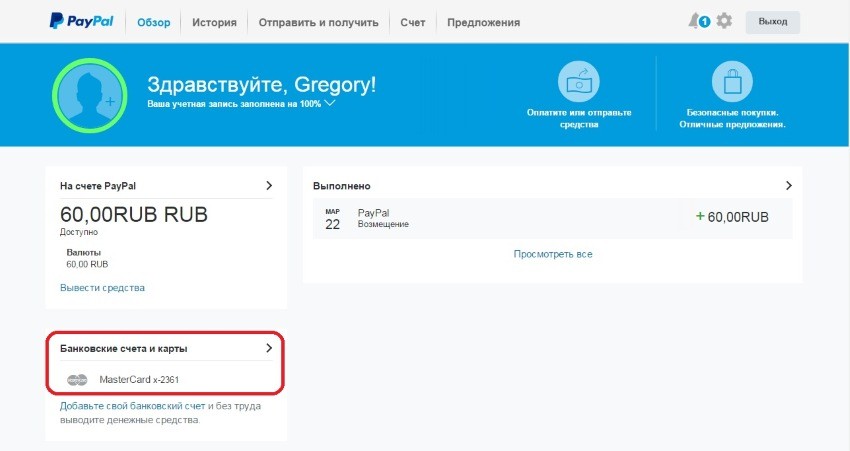Click the +60,00RUB transaction amount
This screenshot has height=451, width=850.
[x=732, y=217]
